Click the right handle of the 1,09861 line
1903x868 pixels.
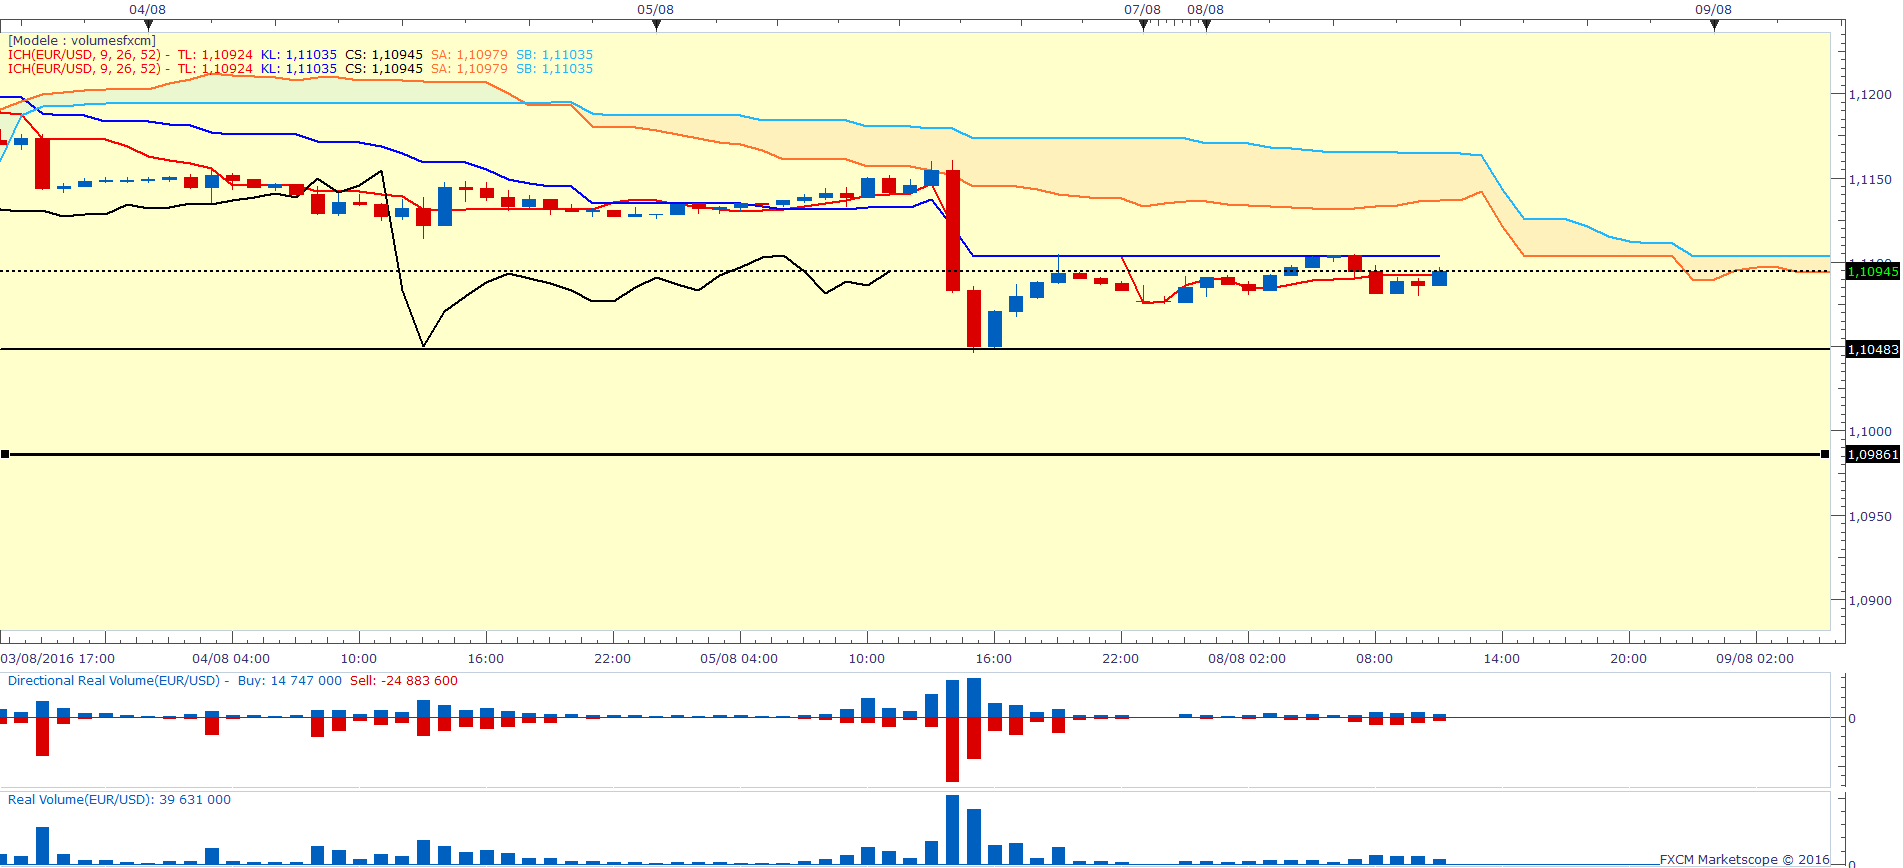tap(1825, 455)
